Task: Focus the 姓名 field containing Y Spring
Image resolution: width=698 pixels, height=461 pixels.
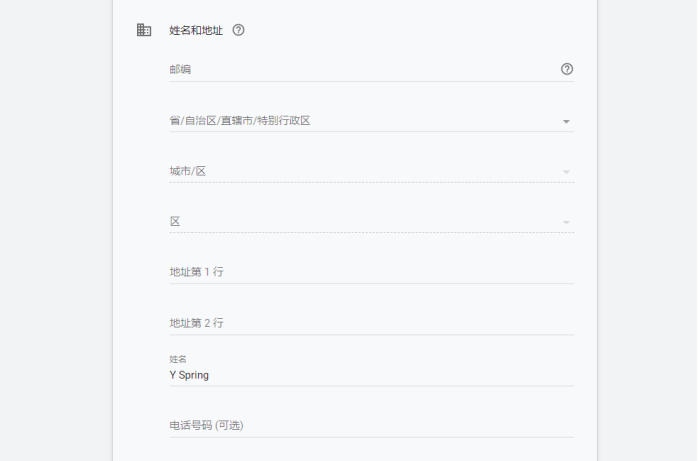Action: [370, 375]
